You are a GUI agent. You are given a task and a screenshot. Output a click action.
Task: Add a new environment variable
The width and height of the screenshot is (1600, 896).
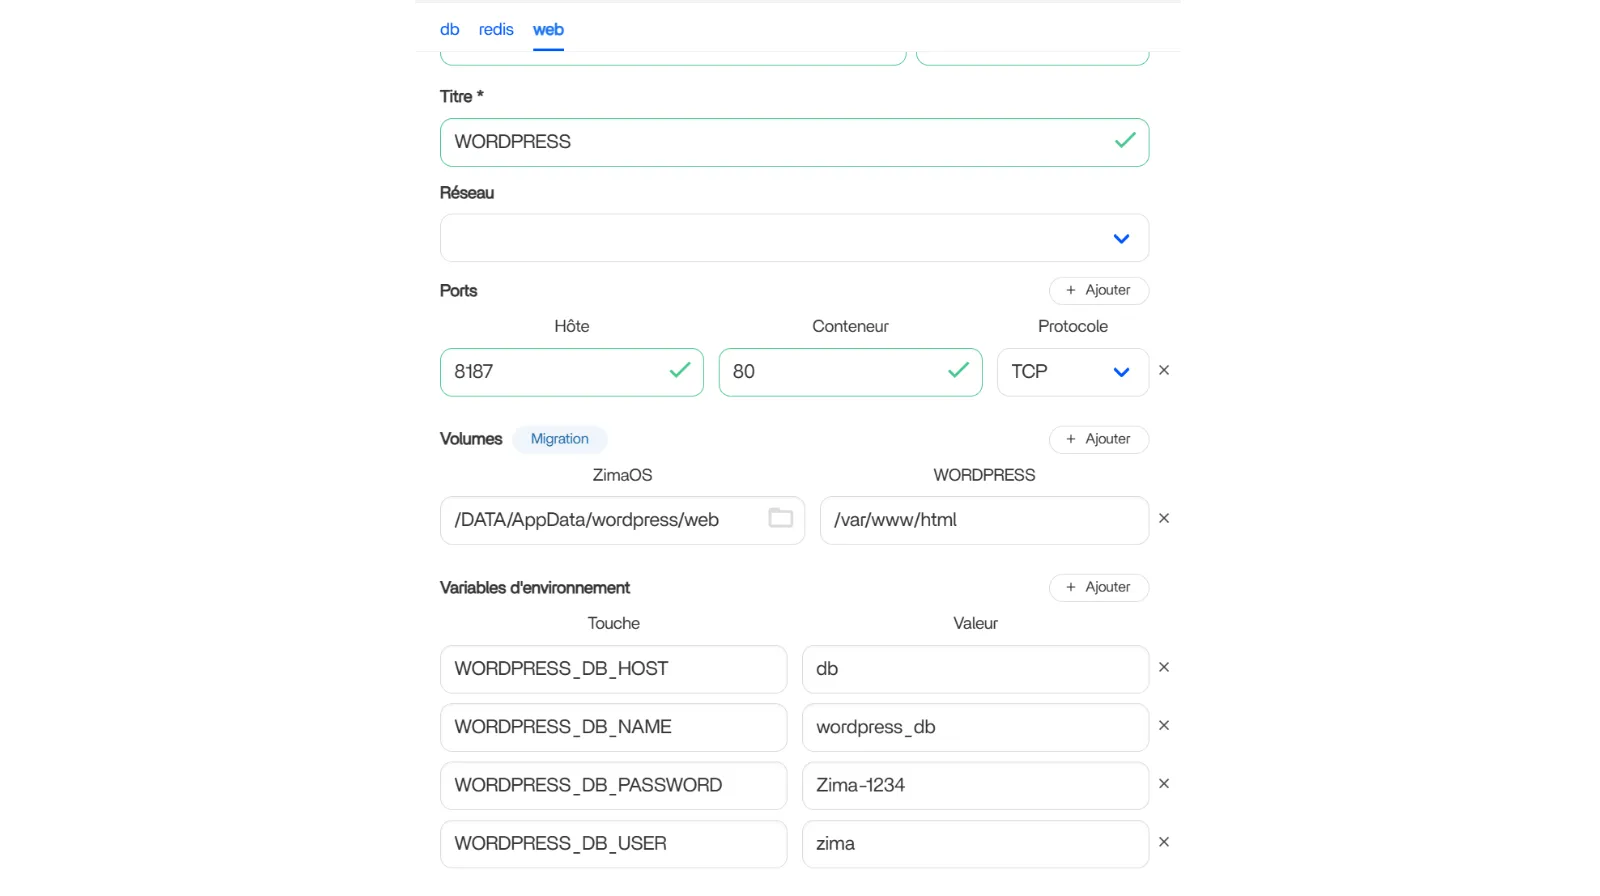[1098, 588]
